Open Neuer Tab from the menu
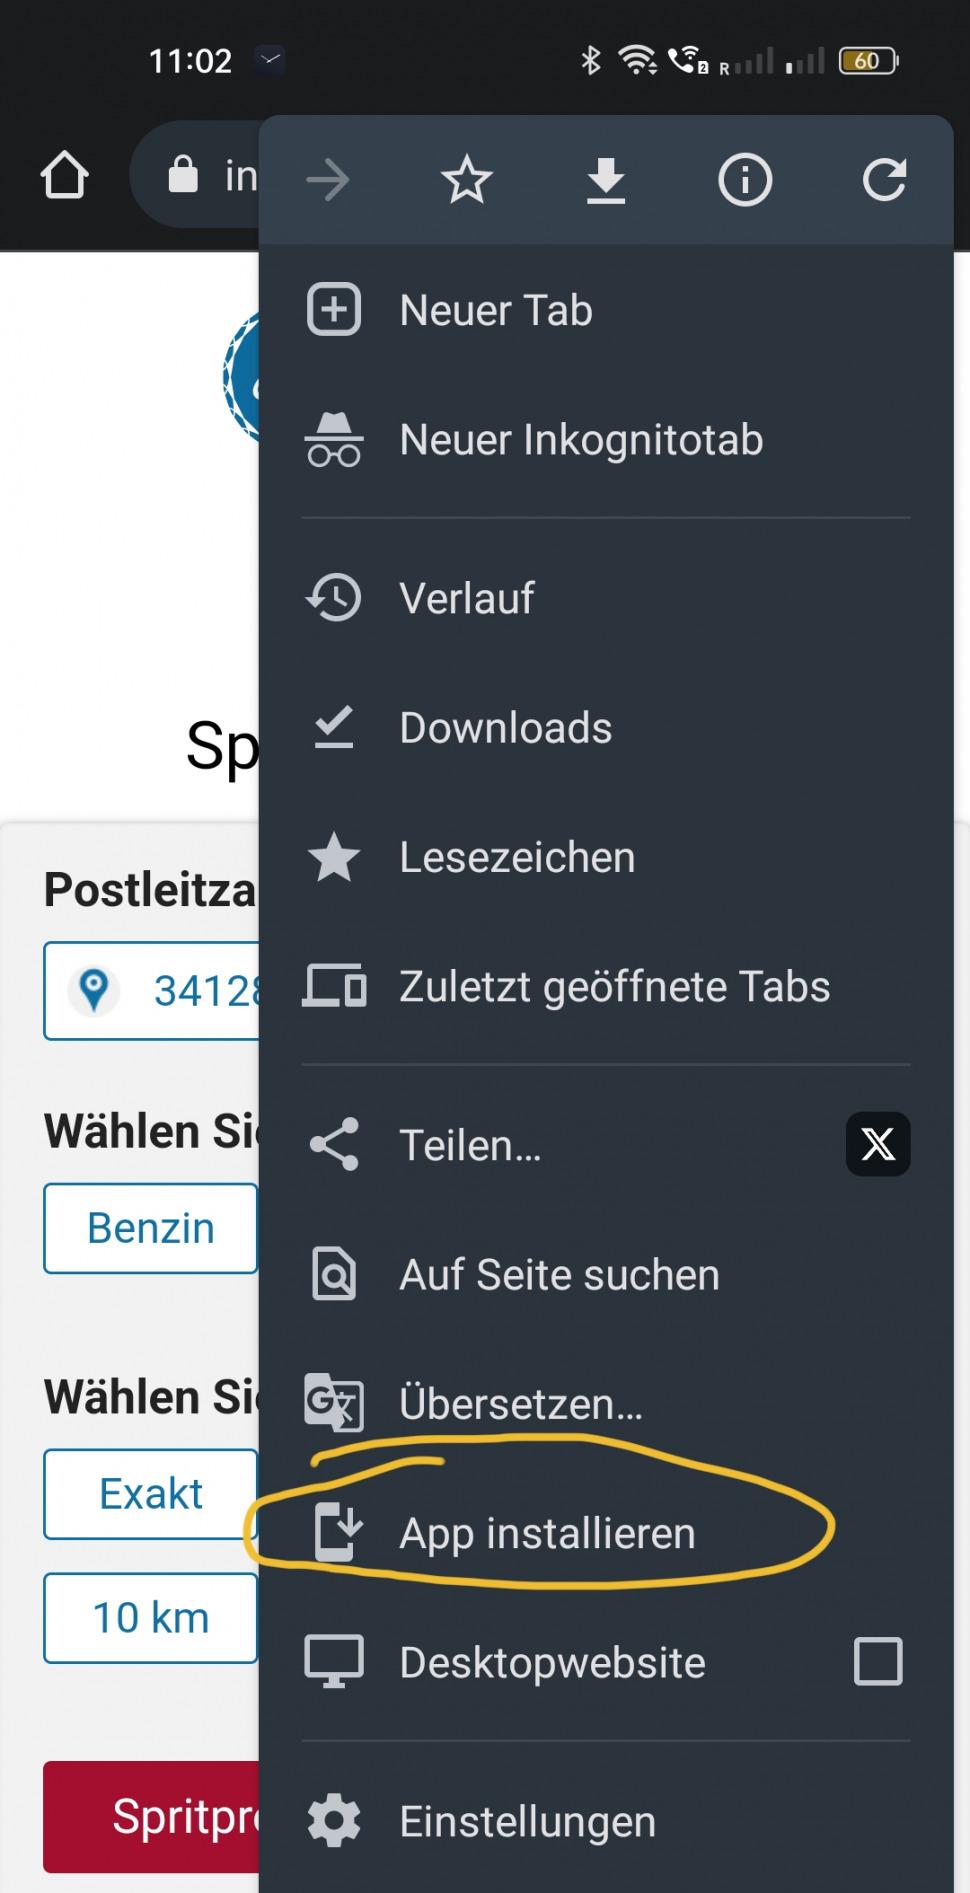 [x=496, y=310]
